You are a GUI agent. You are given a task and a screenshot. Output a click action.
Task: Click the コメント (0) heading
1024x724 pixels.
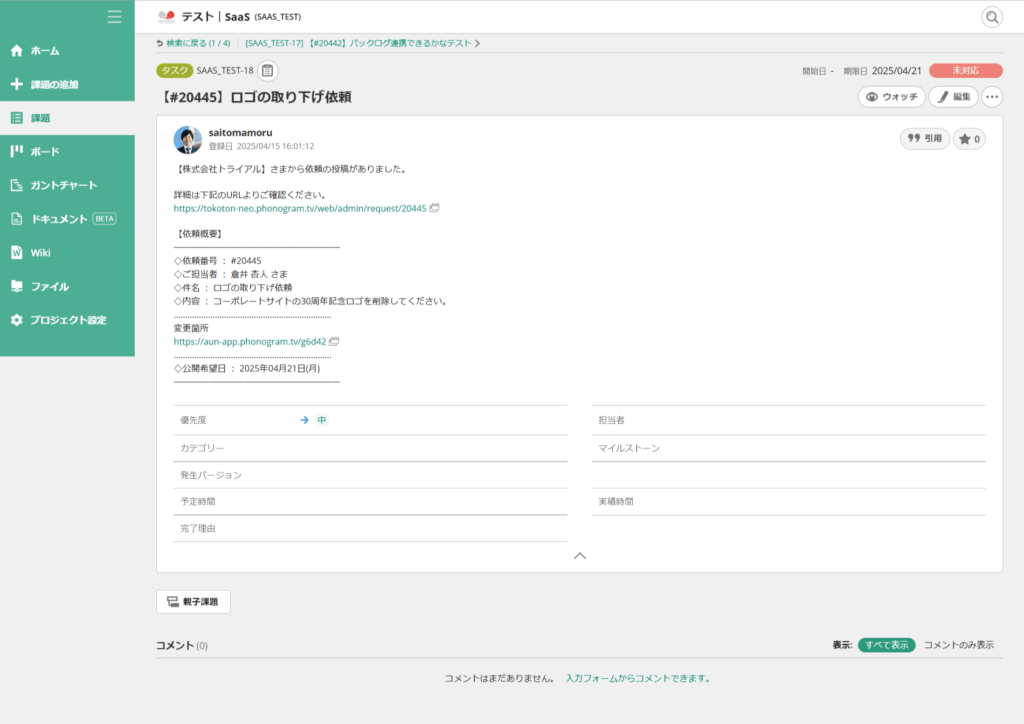(182, 645)
